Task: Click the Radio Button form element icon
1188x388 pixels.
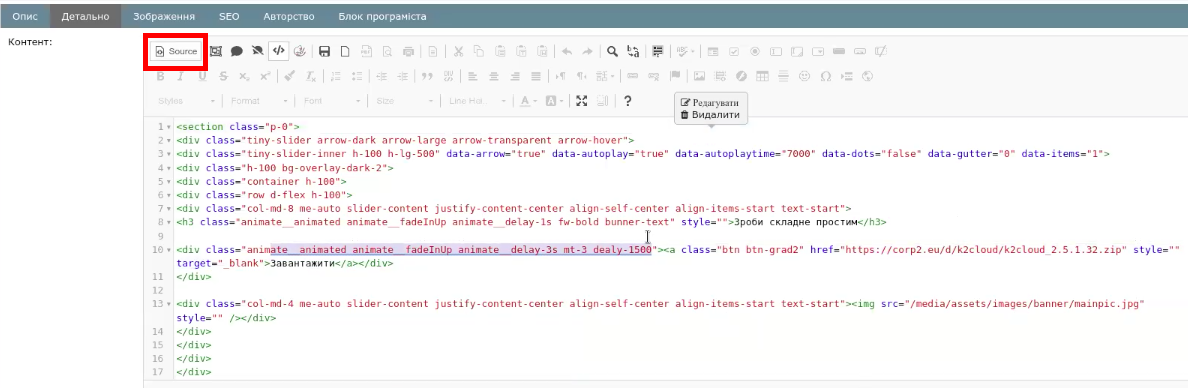Action: coord(755,52)
